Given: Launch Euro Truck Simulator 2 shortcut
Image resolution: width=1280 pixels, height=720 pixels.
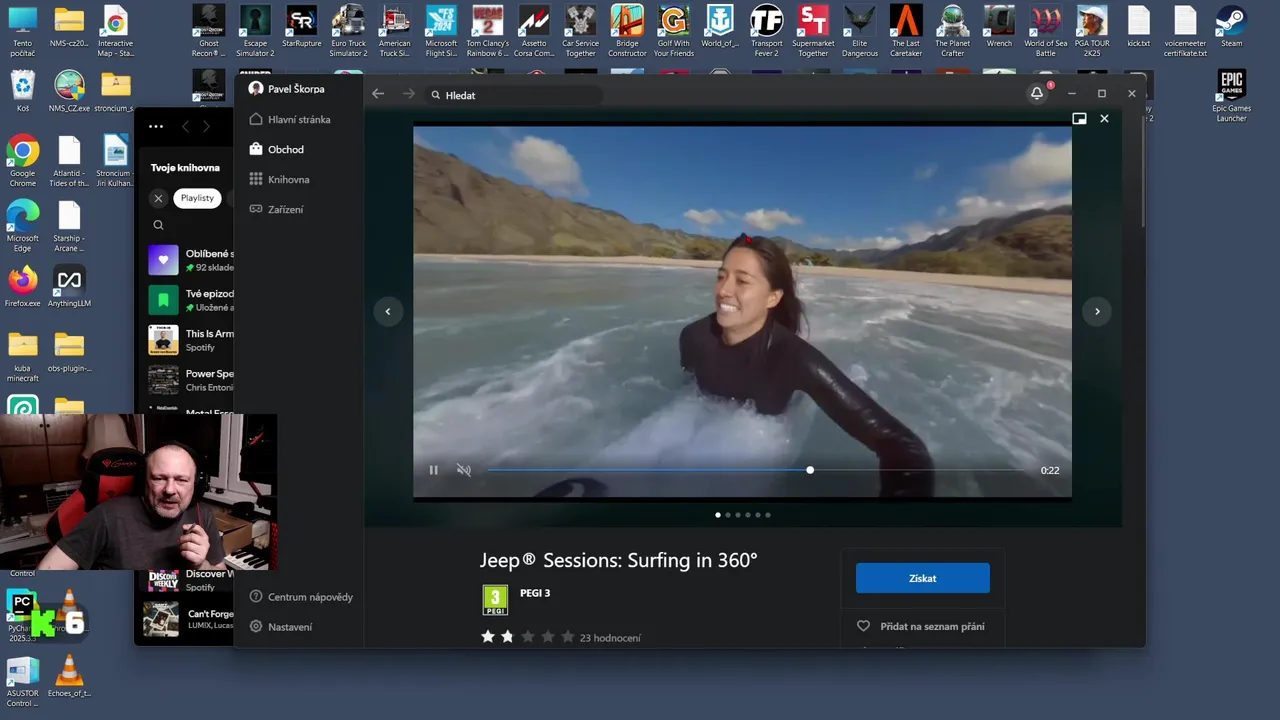Looking at the screenshot, I should pyautogui.click(x=349, y=31).
